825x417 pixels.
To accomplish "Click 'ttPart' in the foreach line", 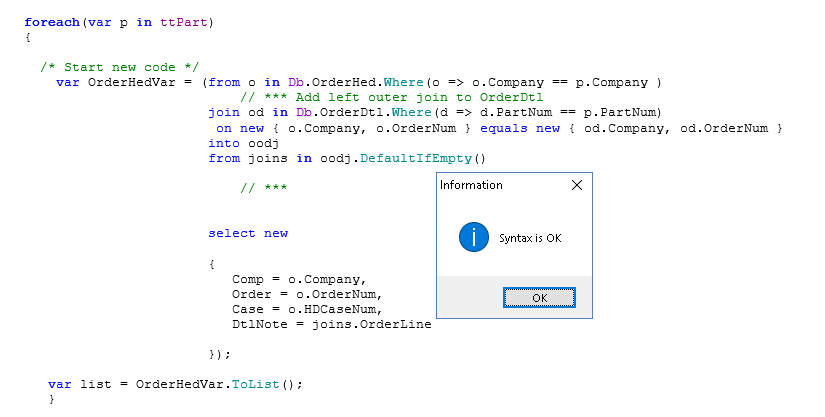I will click(184, 22).
